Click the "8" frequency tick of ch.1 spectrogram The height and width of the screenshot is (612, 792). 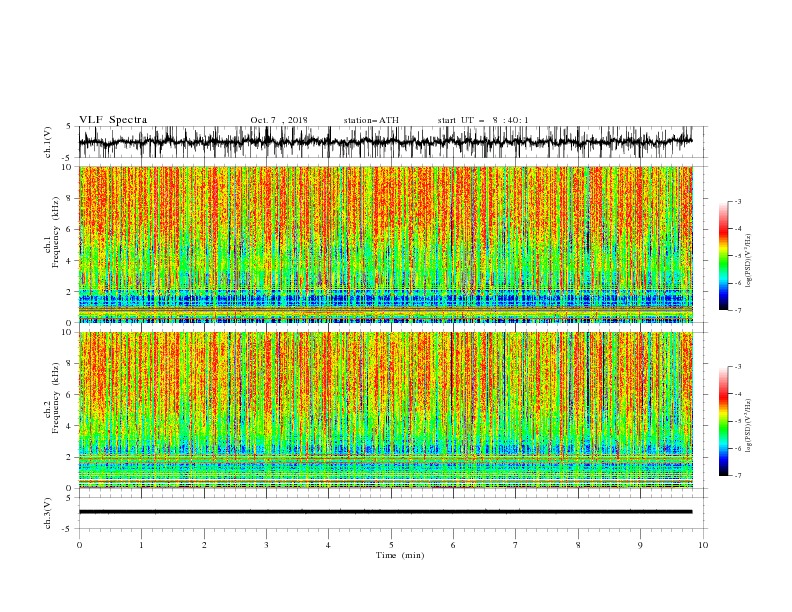tap(70, 198)
